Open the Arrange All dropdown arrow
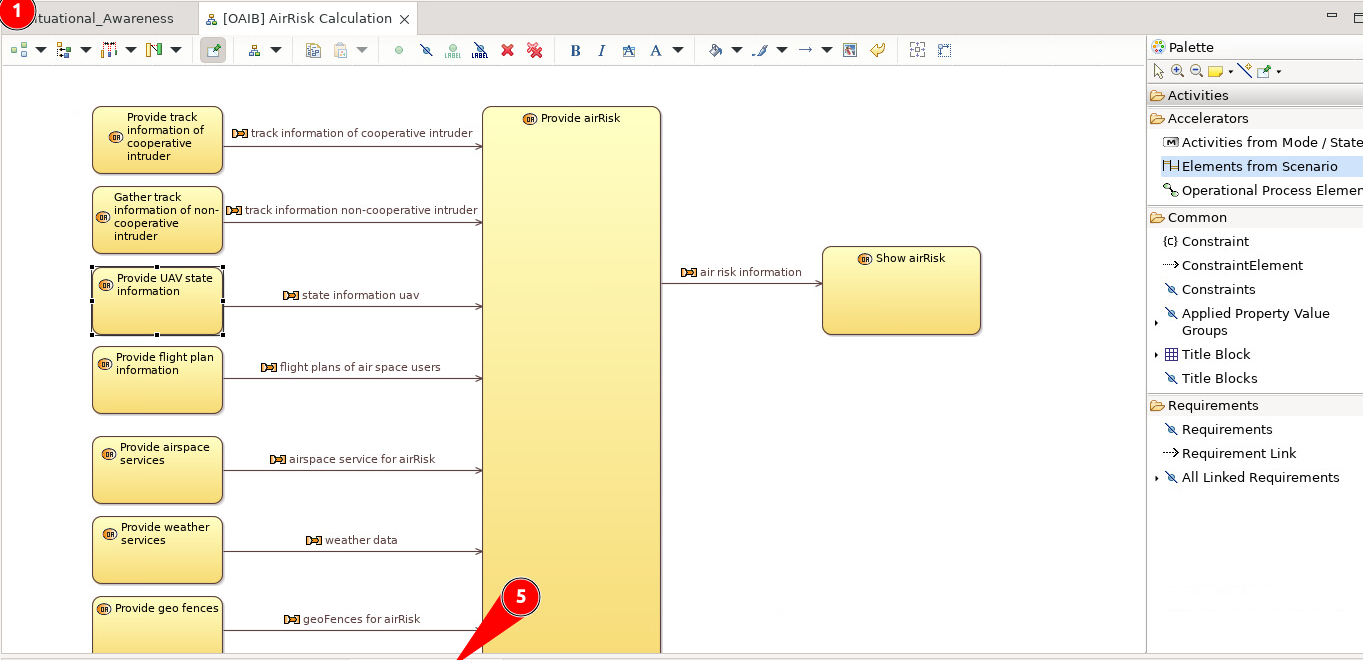This screenshot has width=1363, height=660. [x=41, y=50]
